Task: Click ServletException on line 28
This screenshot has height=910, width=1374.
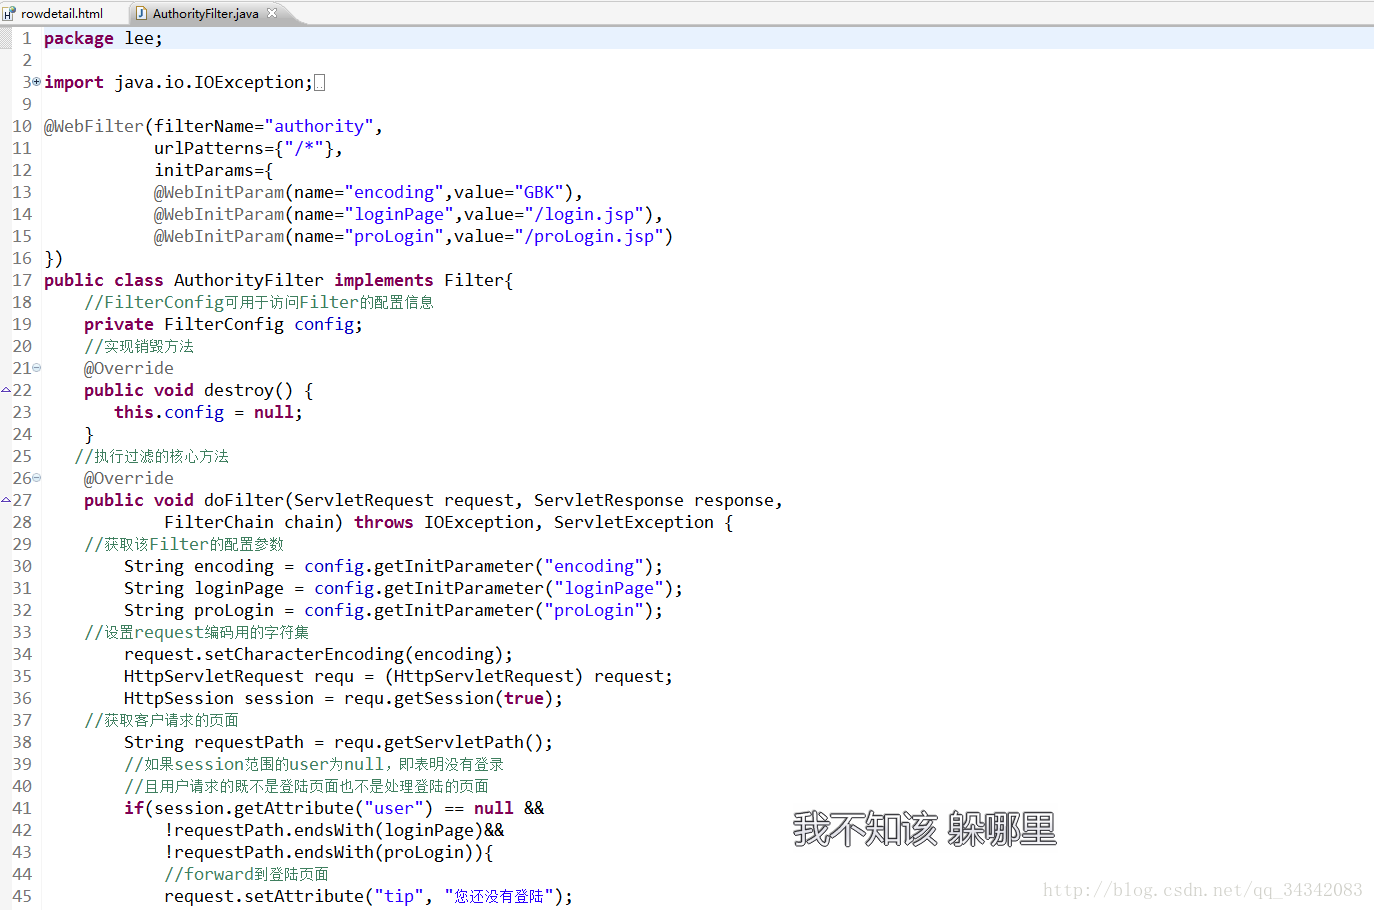Action: (x=634, y=522)
